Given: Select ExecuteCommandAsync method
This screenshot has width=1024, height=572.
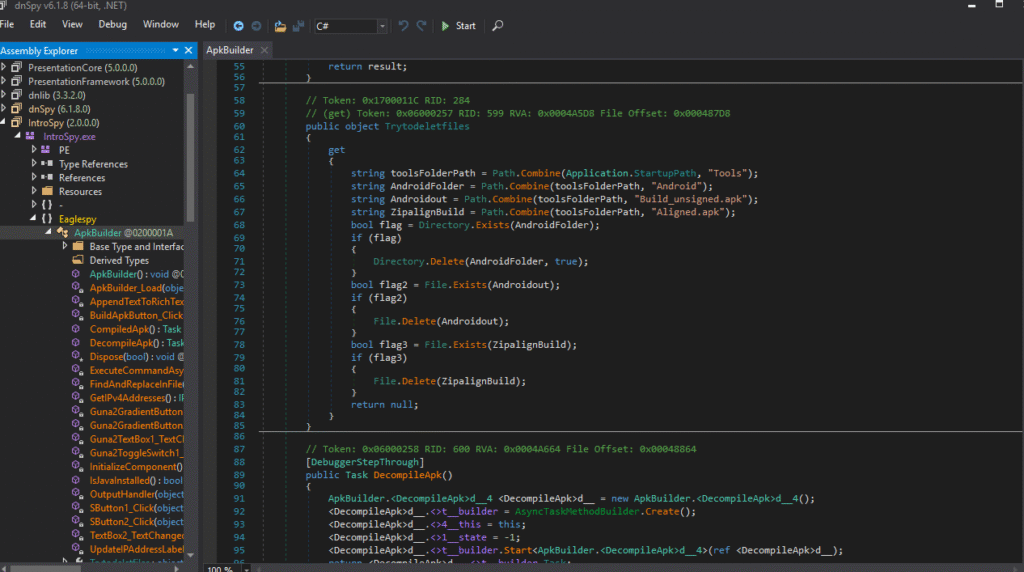Looking at the screenshot, I should click(x=136, y=370).
